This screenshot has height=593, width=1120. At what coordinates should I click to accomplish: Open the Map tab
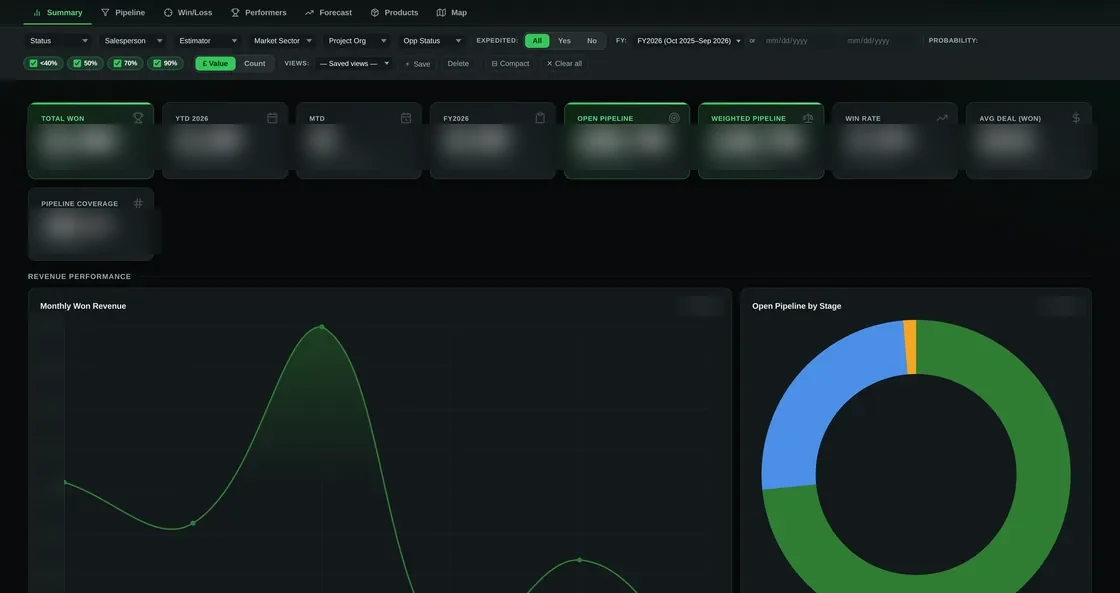click(451, 13)
